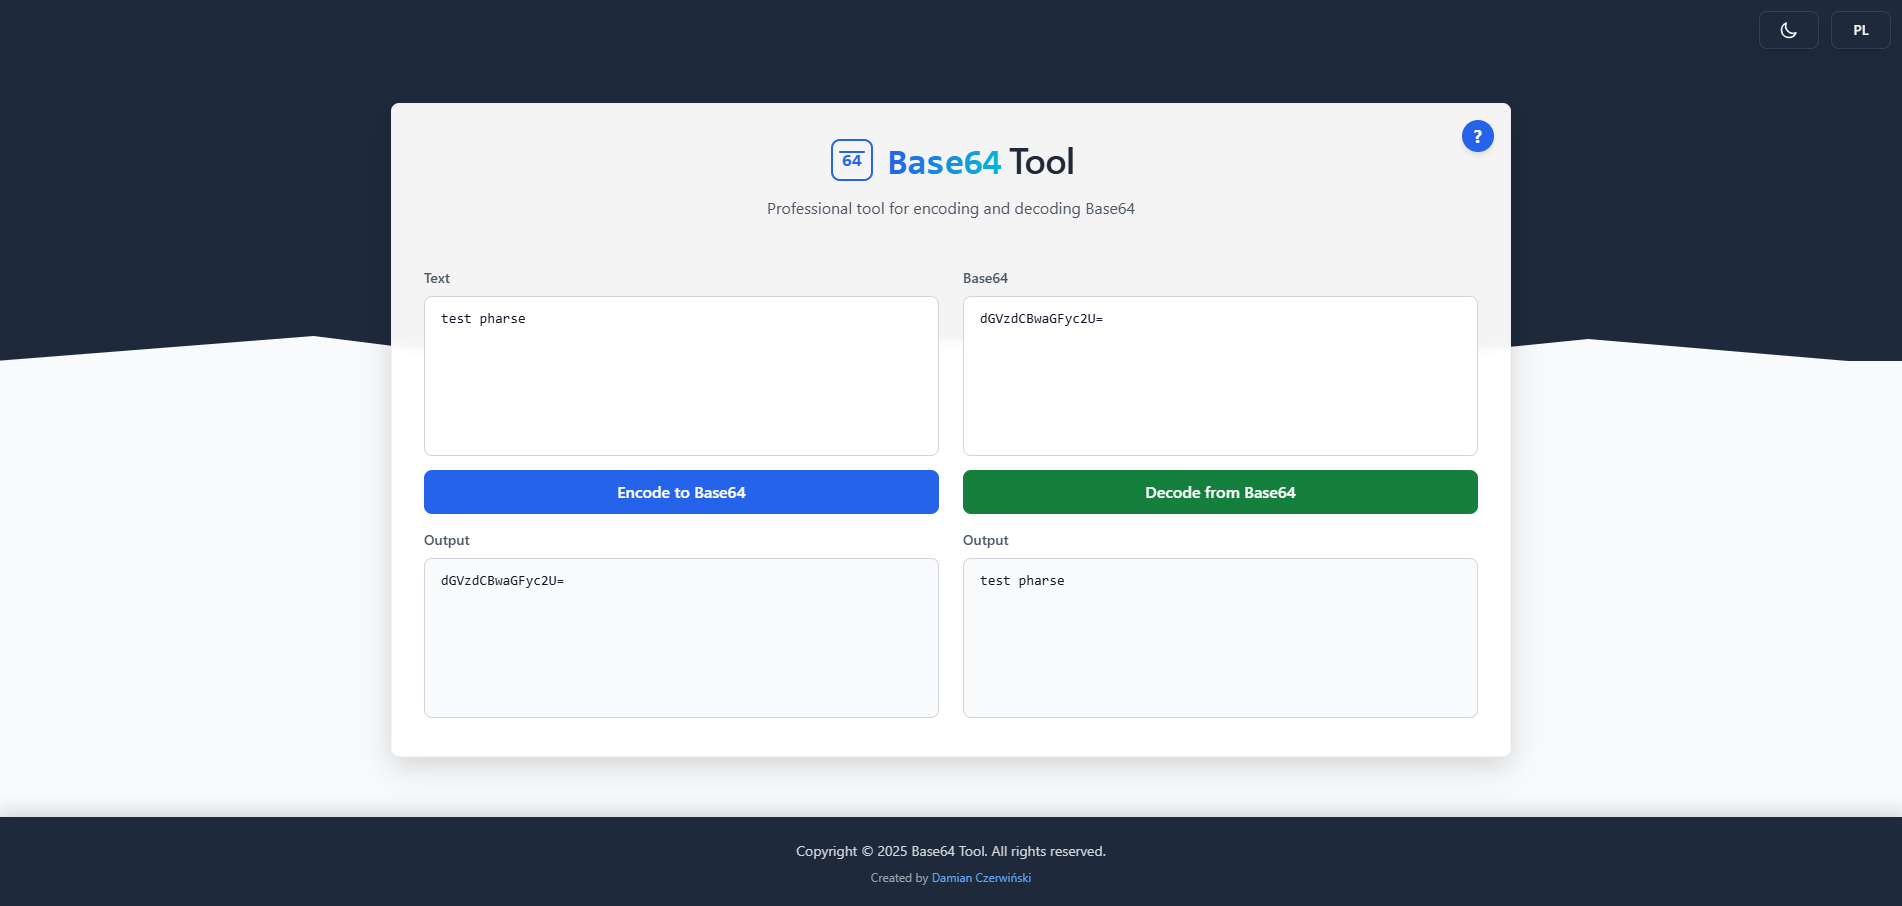Screen dimensions: 1902x906
Task: Click the Output label below Decode button
Action: [x=985, y=540]
